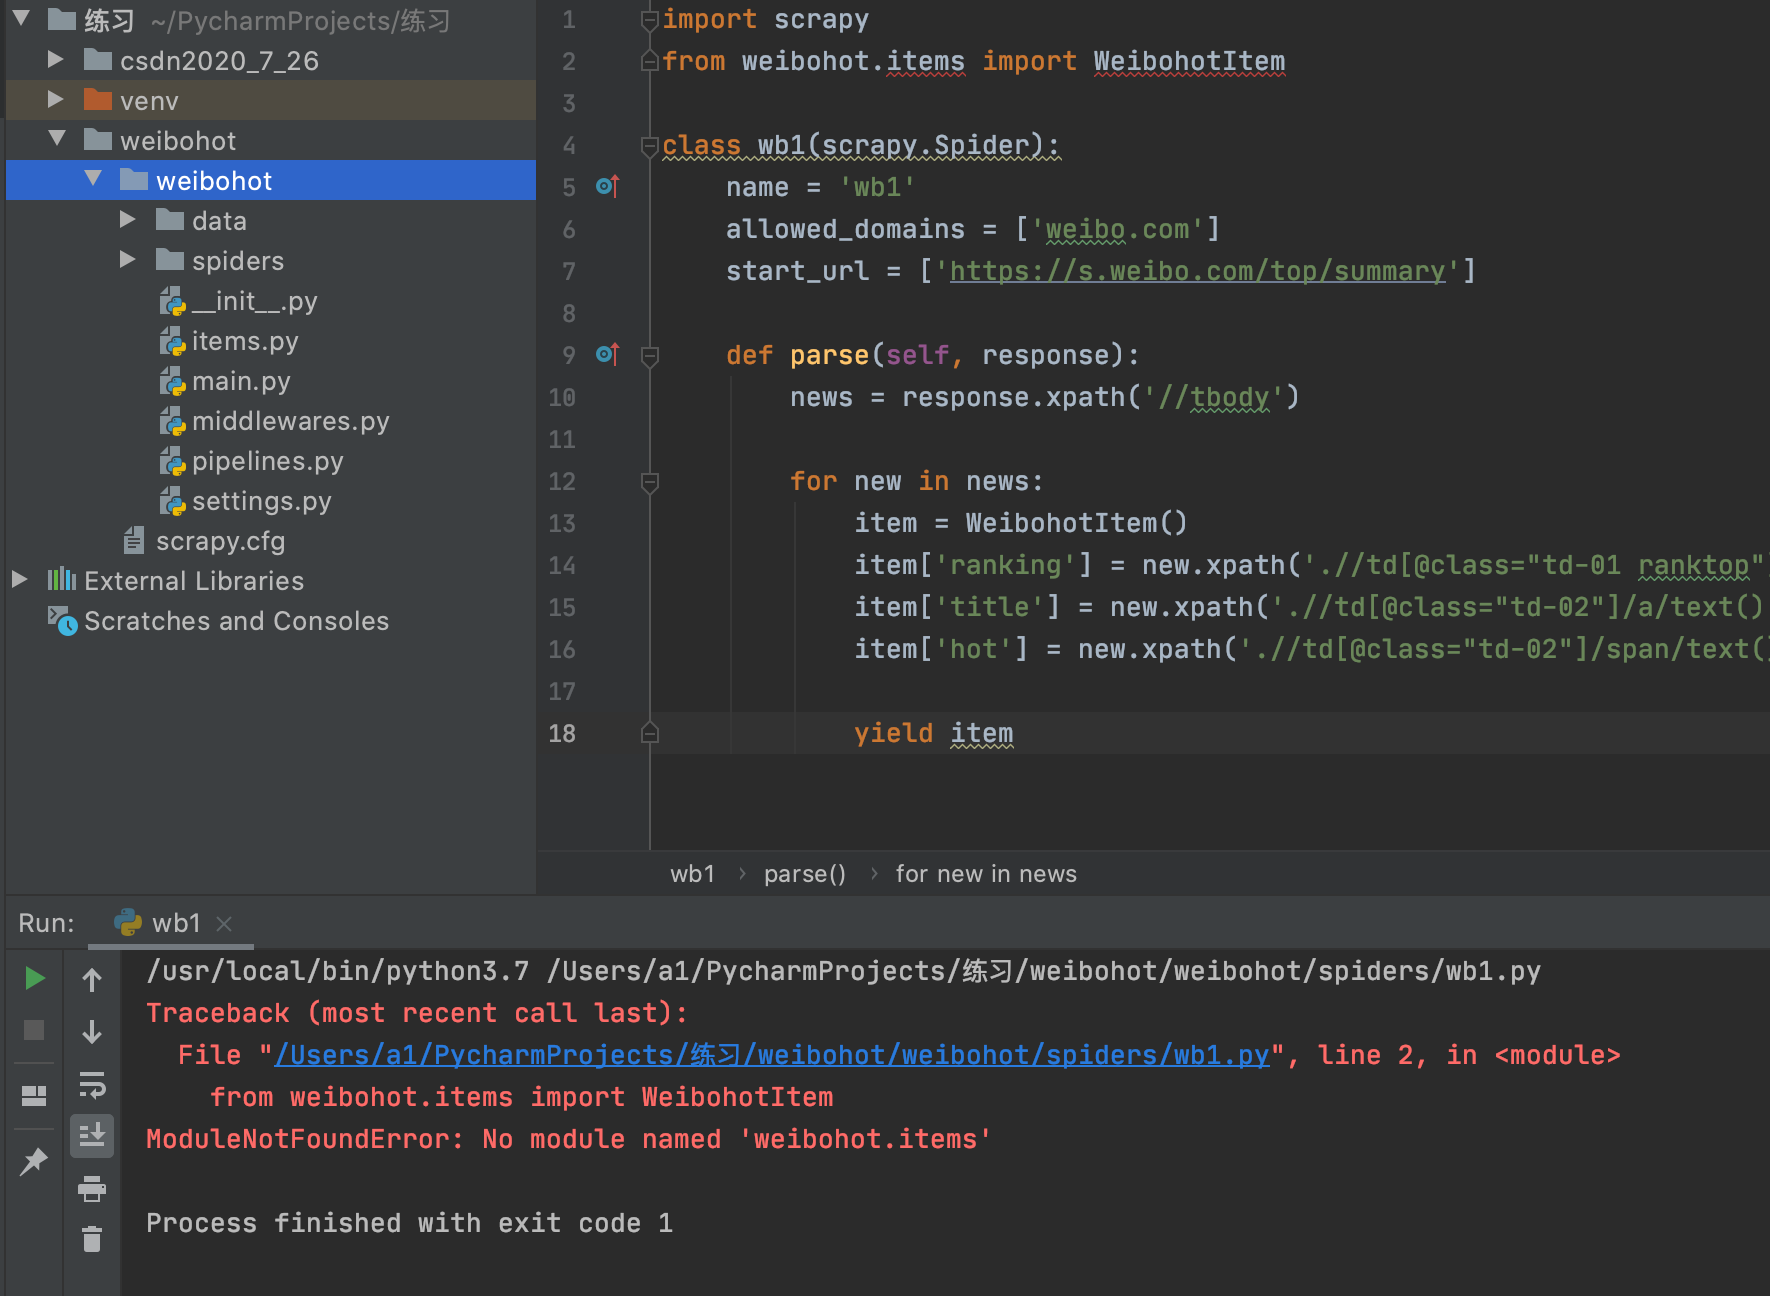
Task: Expand the csdn2020_7_26 folder arrow
Action: point(56,60)
